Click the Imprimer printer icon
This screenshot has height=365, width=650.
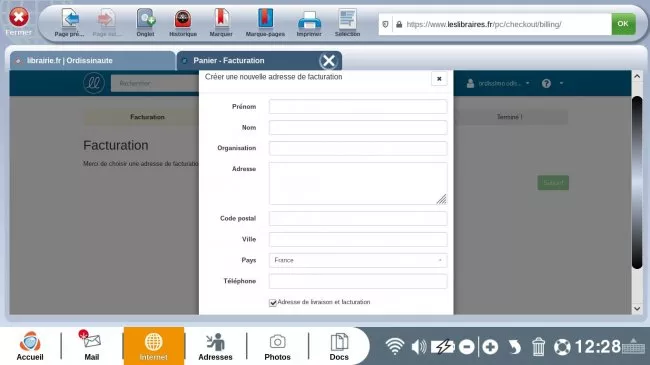coord(309,19)
